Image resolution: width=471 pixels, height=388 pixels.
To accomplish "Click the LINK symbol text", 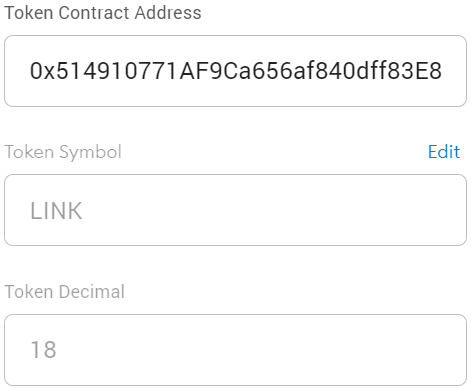I will (56, 211).
